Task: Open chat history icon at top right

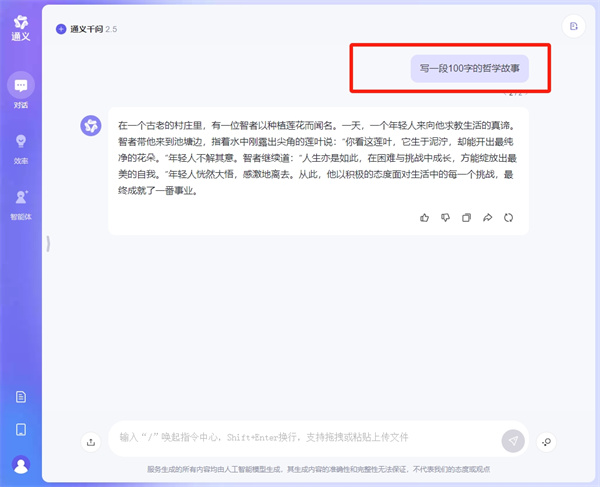Action: click(573, 27)
